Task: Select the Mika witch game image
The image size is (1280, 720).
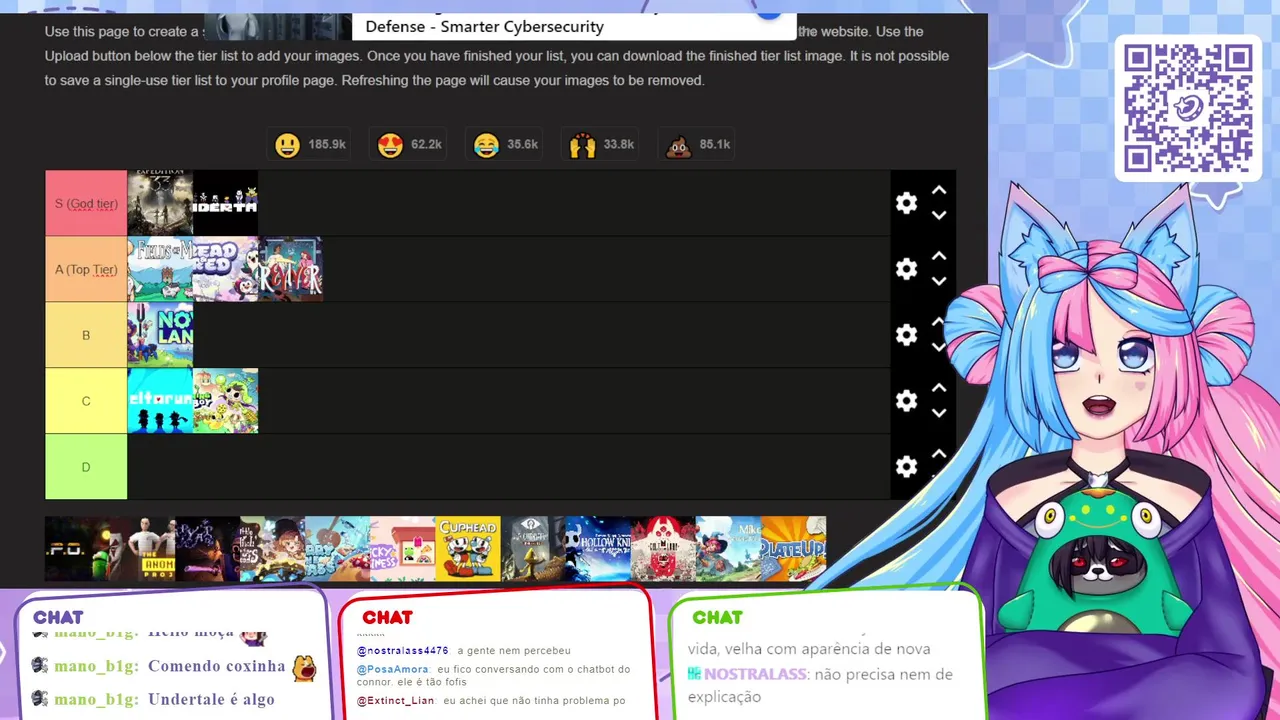Action: [x=728, y=549]
